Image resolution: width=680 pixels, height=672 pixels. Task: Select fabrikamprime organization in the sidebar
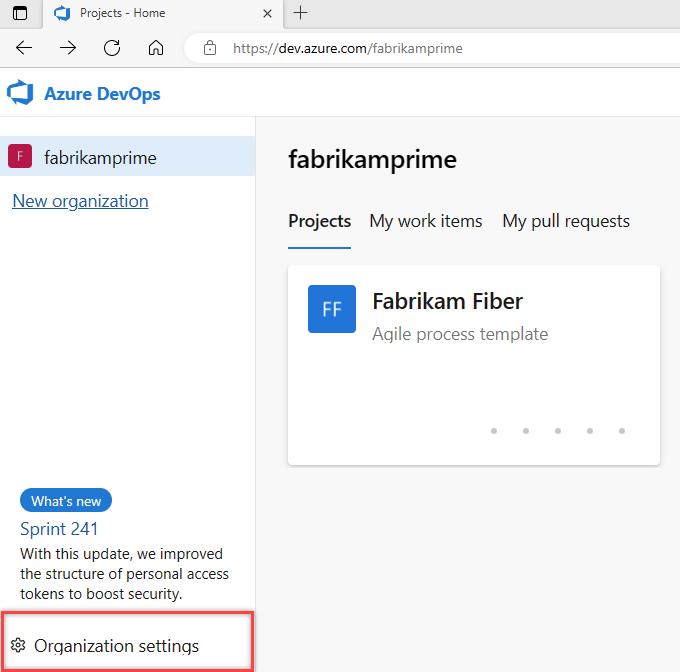tap(128, 156)
